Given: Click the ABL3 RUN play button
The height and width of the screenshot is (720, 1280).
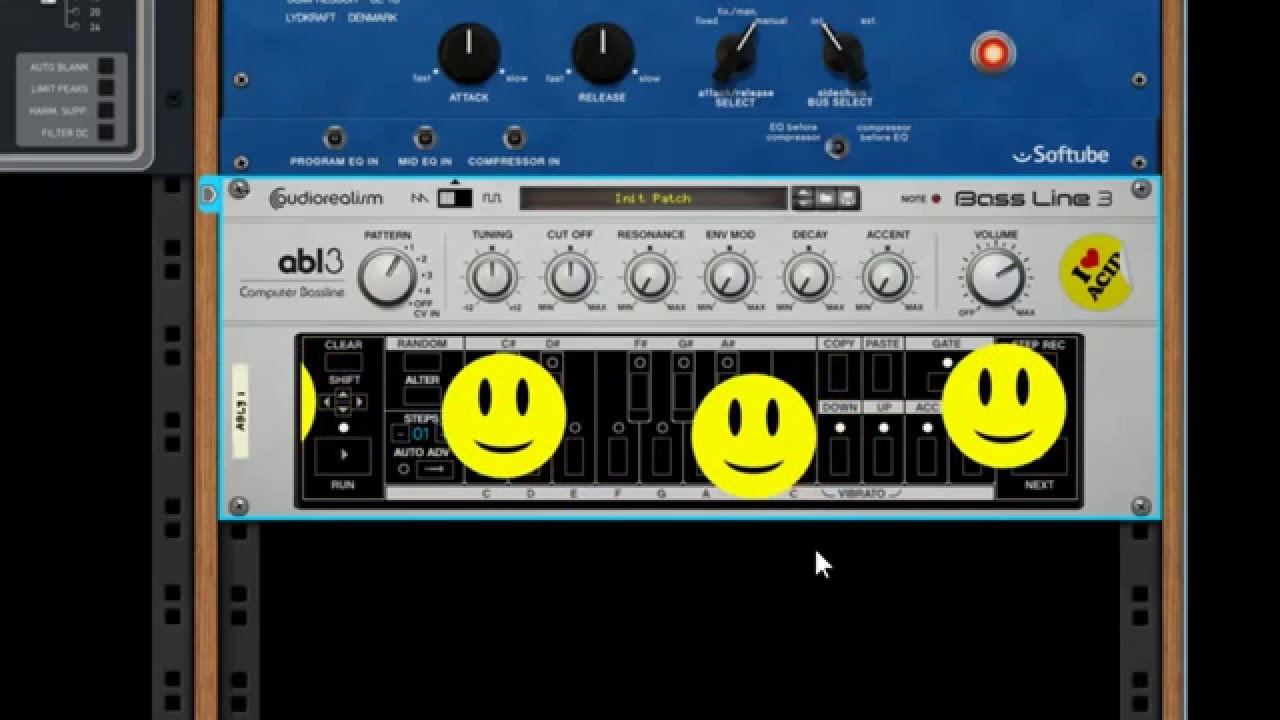Looking at the screenshot, I should 343,456.
